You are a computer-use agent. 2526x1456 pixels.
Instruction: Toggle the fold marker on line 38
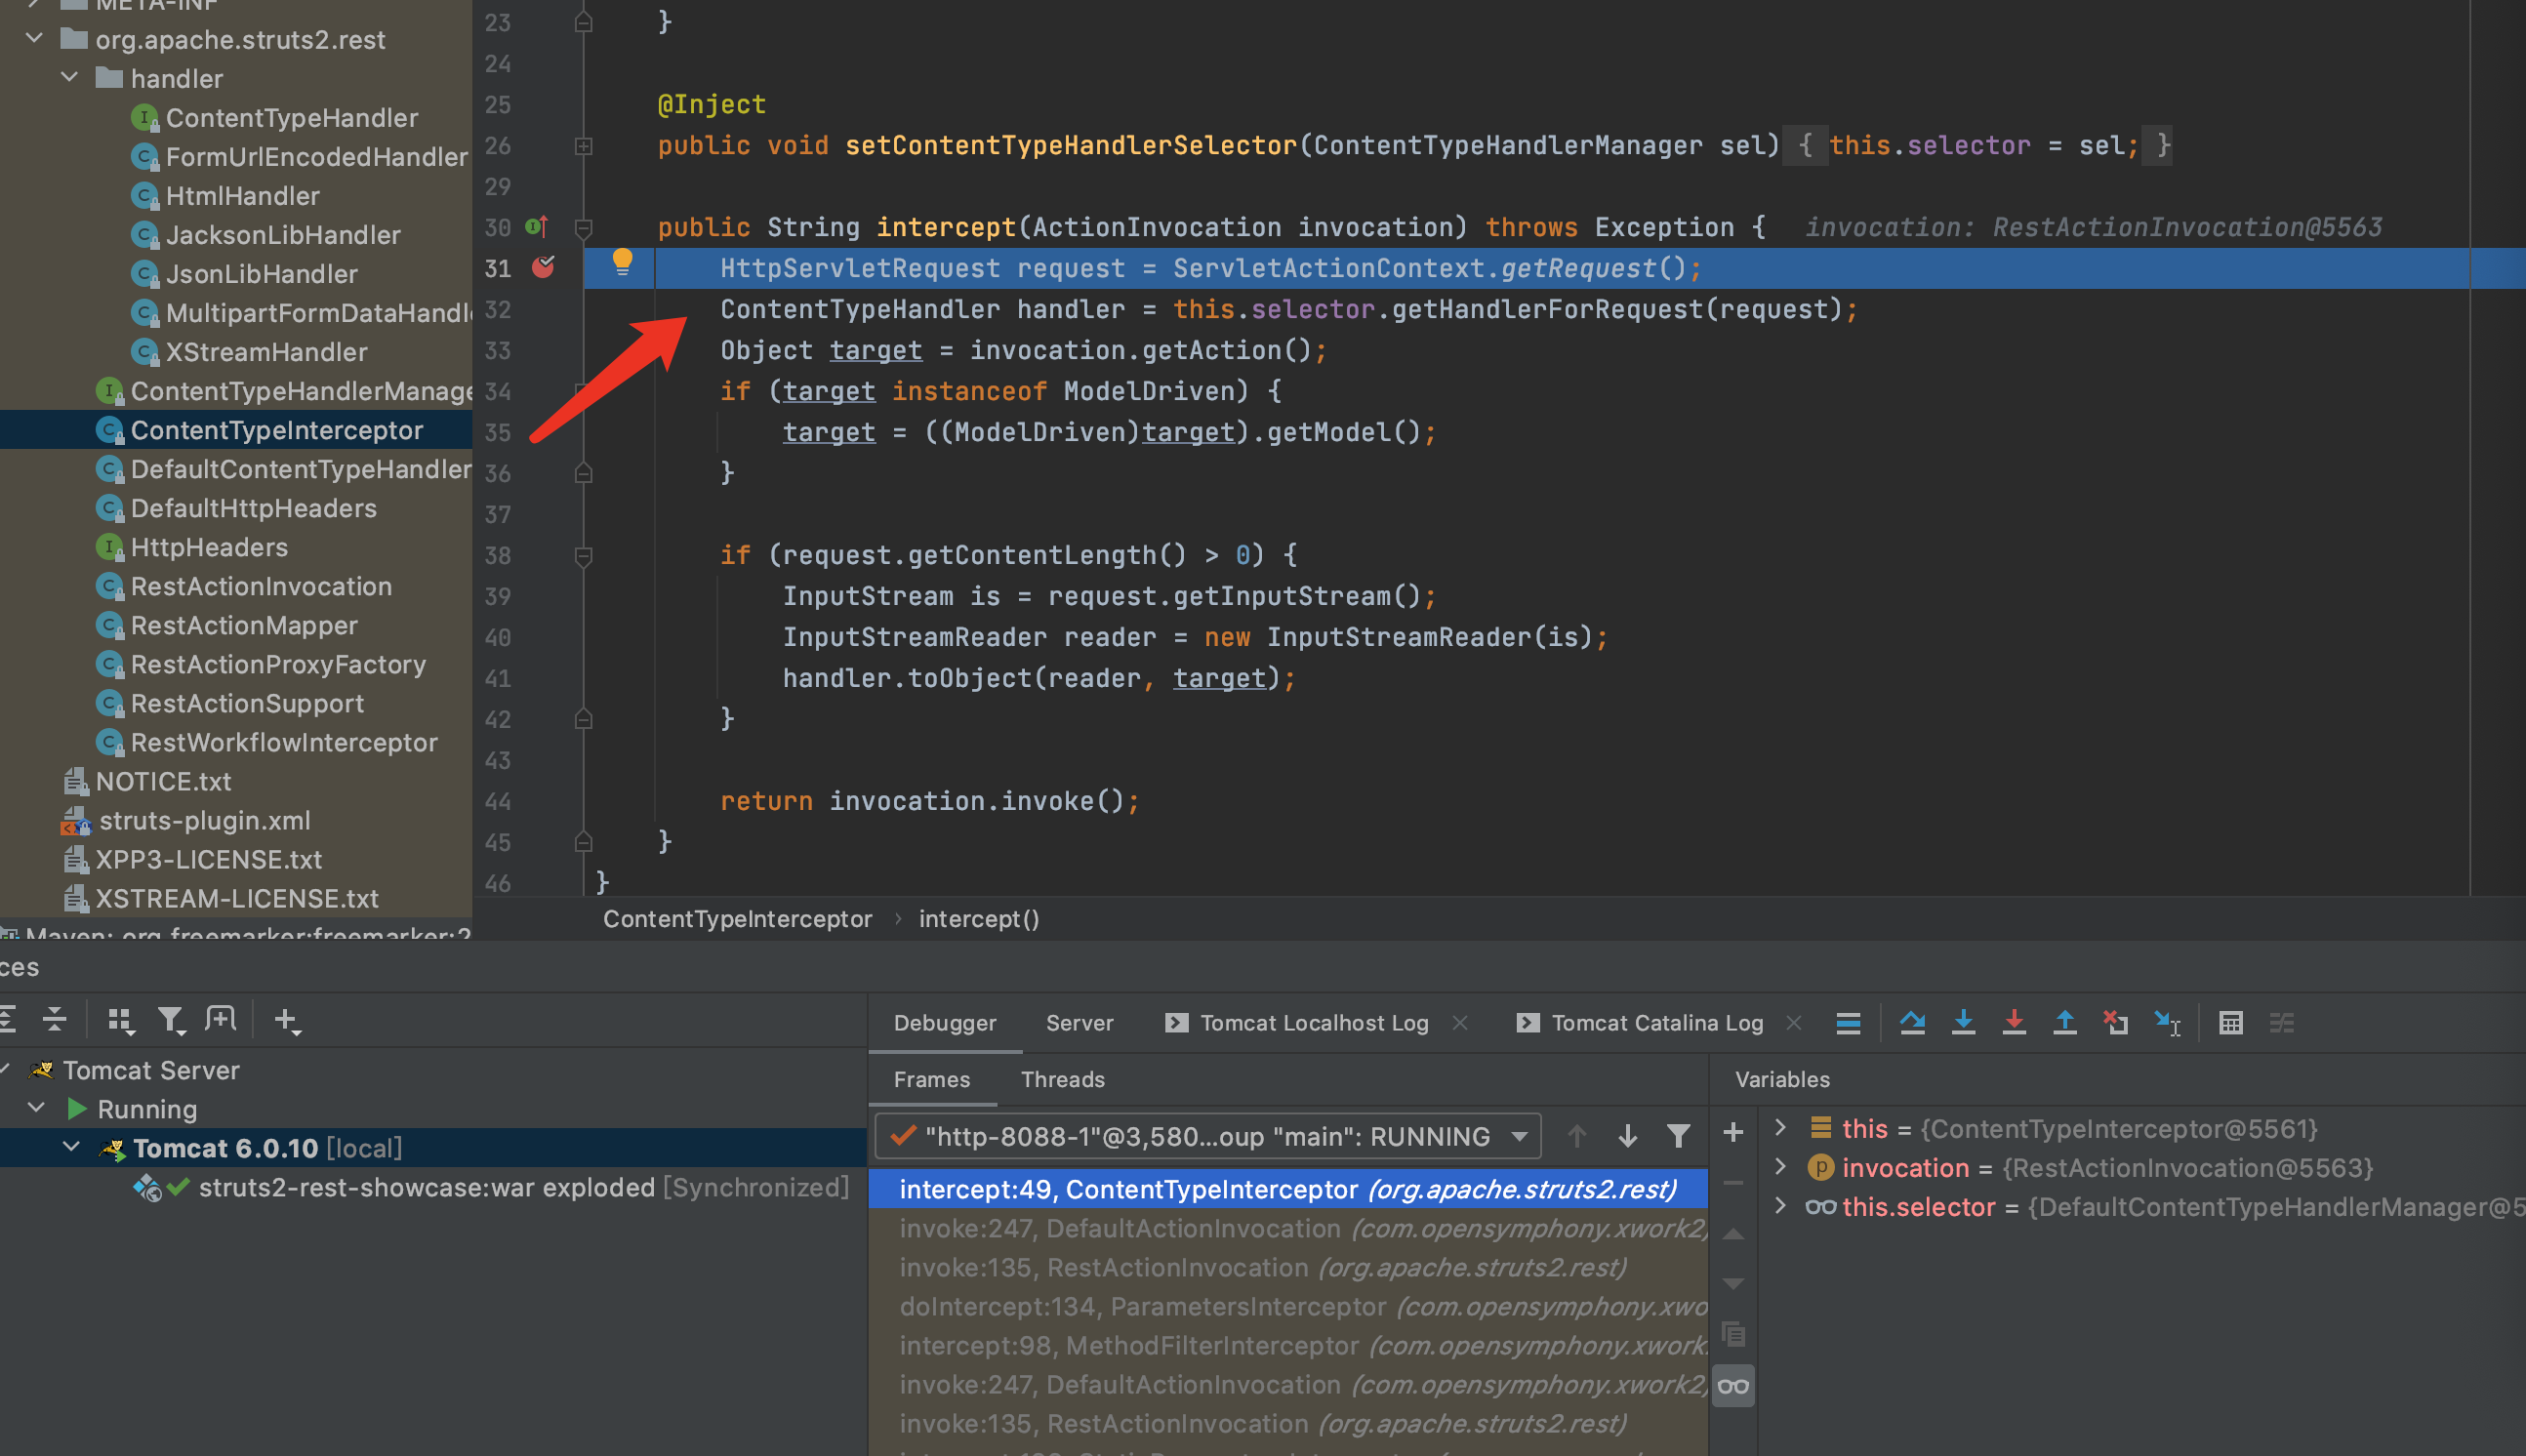tap(584, 555)
